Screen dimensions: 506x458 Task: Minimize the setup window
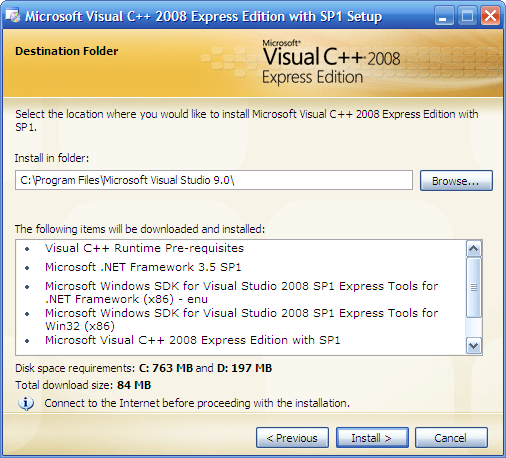tap(444, 16)
